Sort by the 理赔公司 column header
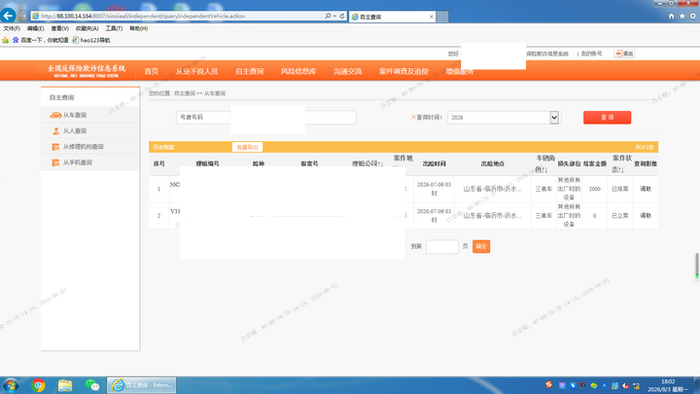The image size is (700, 394). (x=367, y=164)
